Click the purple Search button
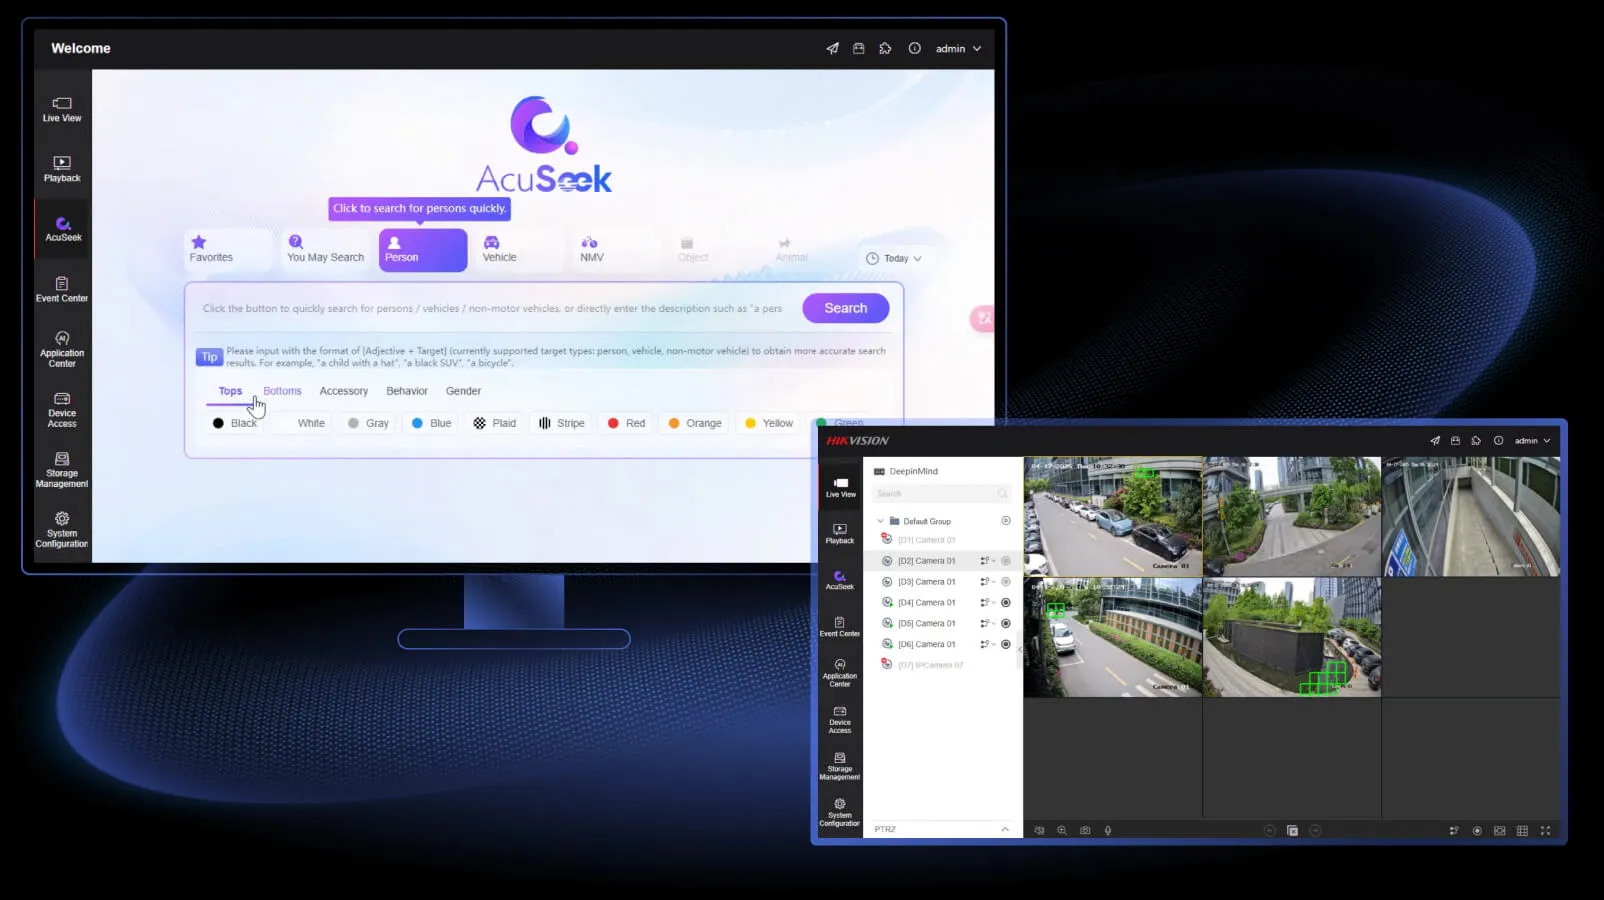Image resolution: width=1604 pixels, height=900 pixels. [845, 308]
